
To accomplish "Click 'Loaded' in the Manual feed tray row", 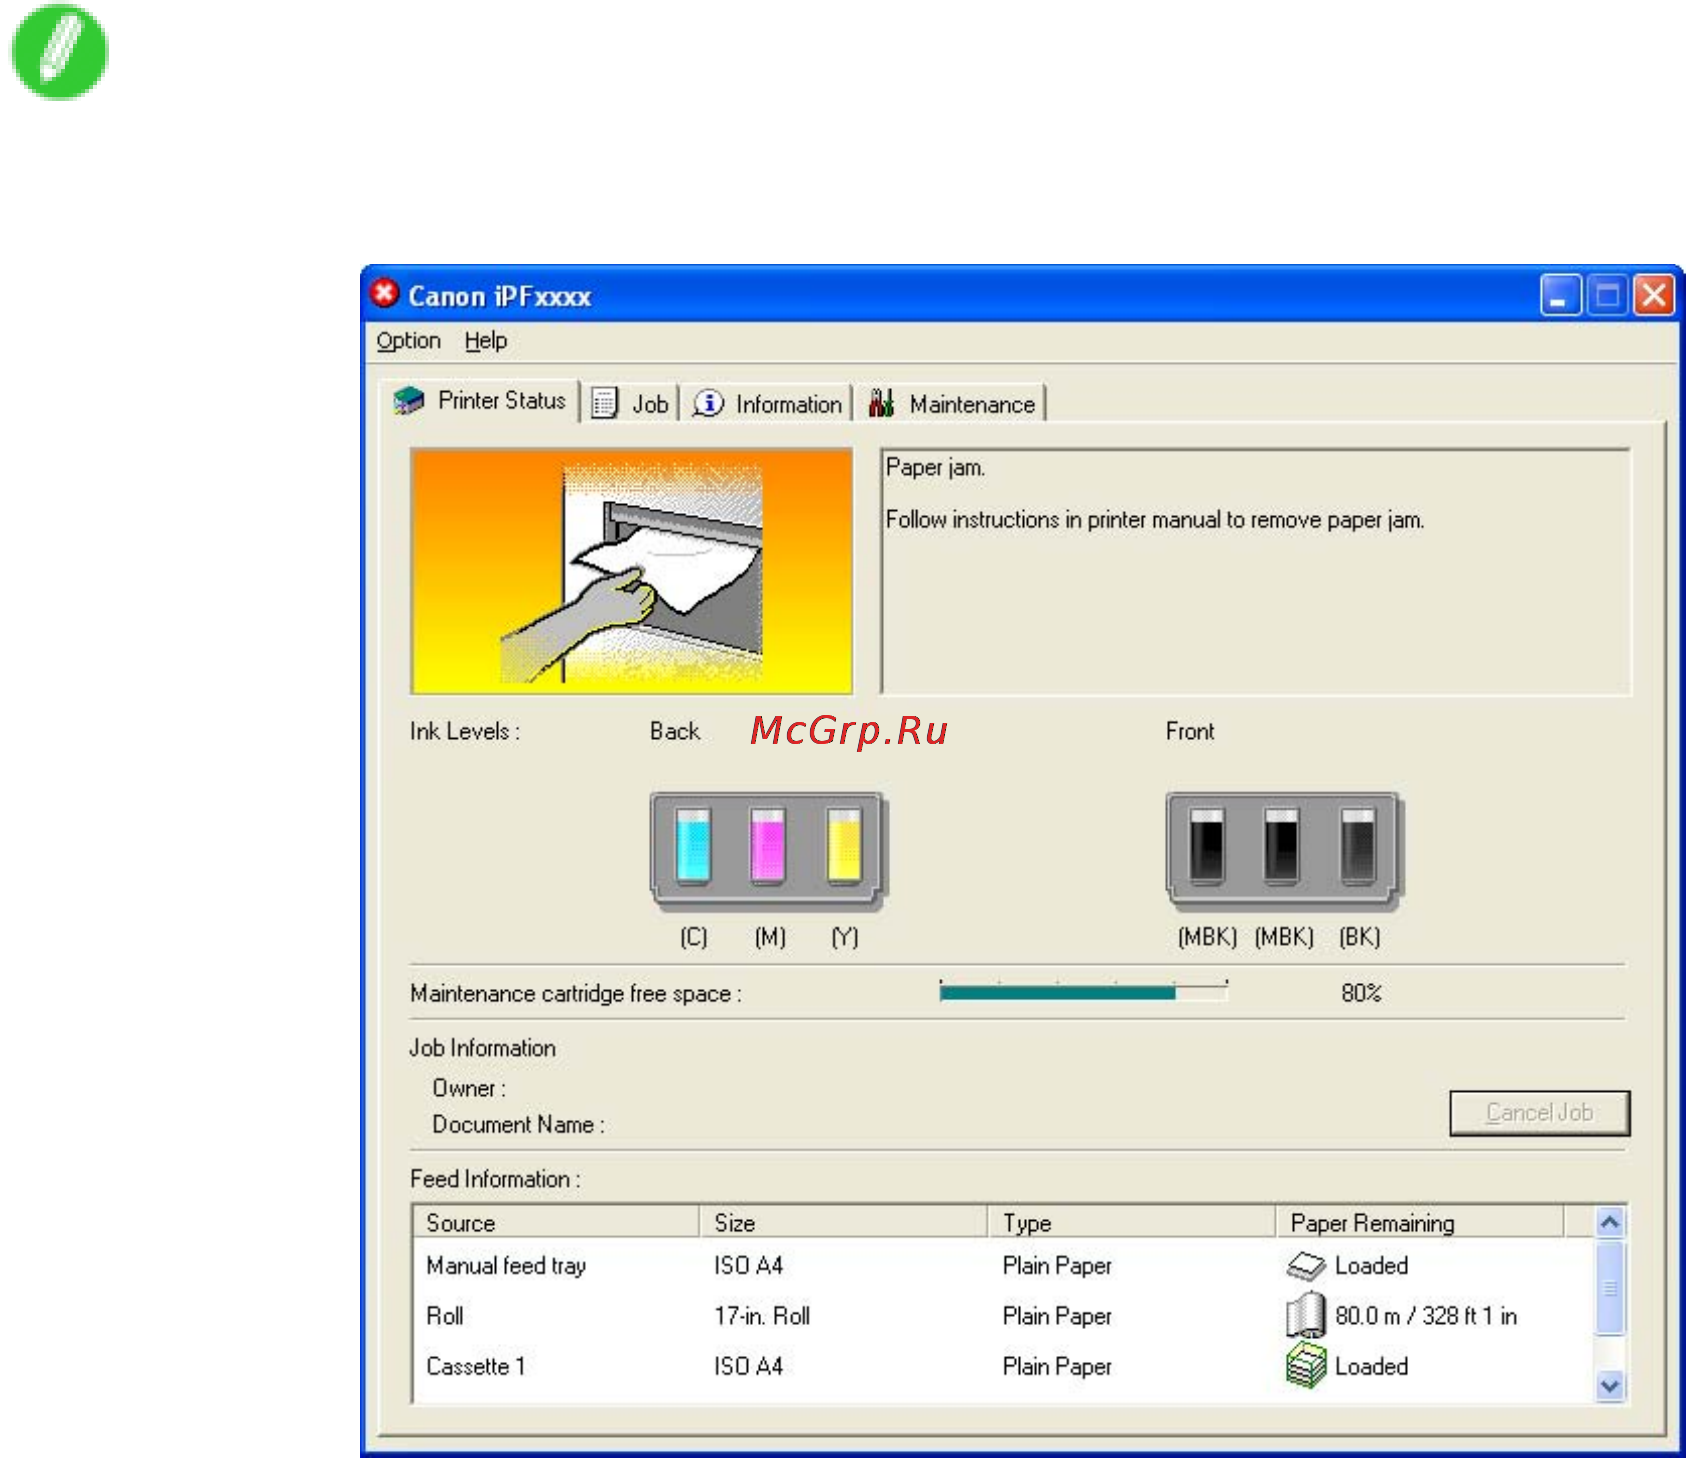I will point(1371,1266).
